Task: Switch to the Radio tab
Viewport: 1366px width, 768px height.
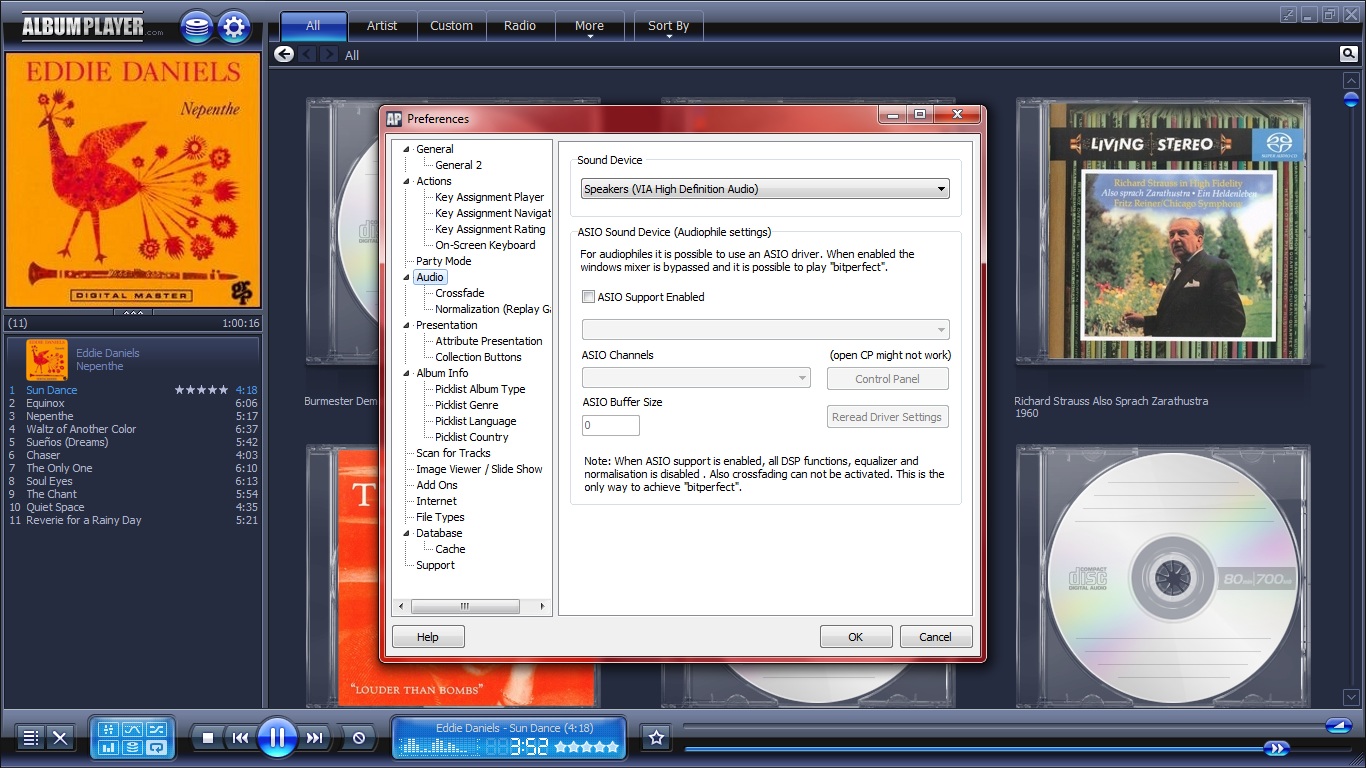Action: 520,26
